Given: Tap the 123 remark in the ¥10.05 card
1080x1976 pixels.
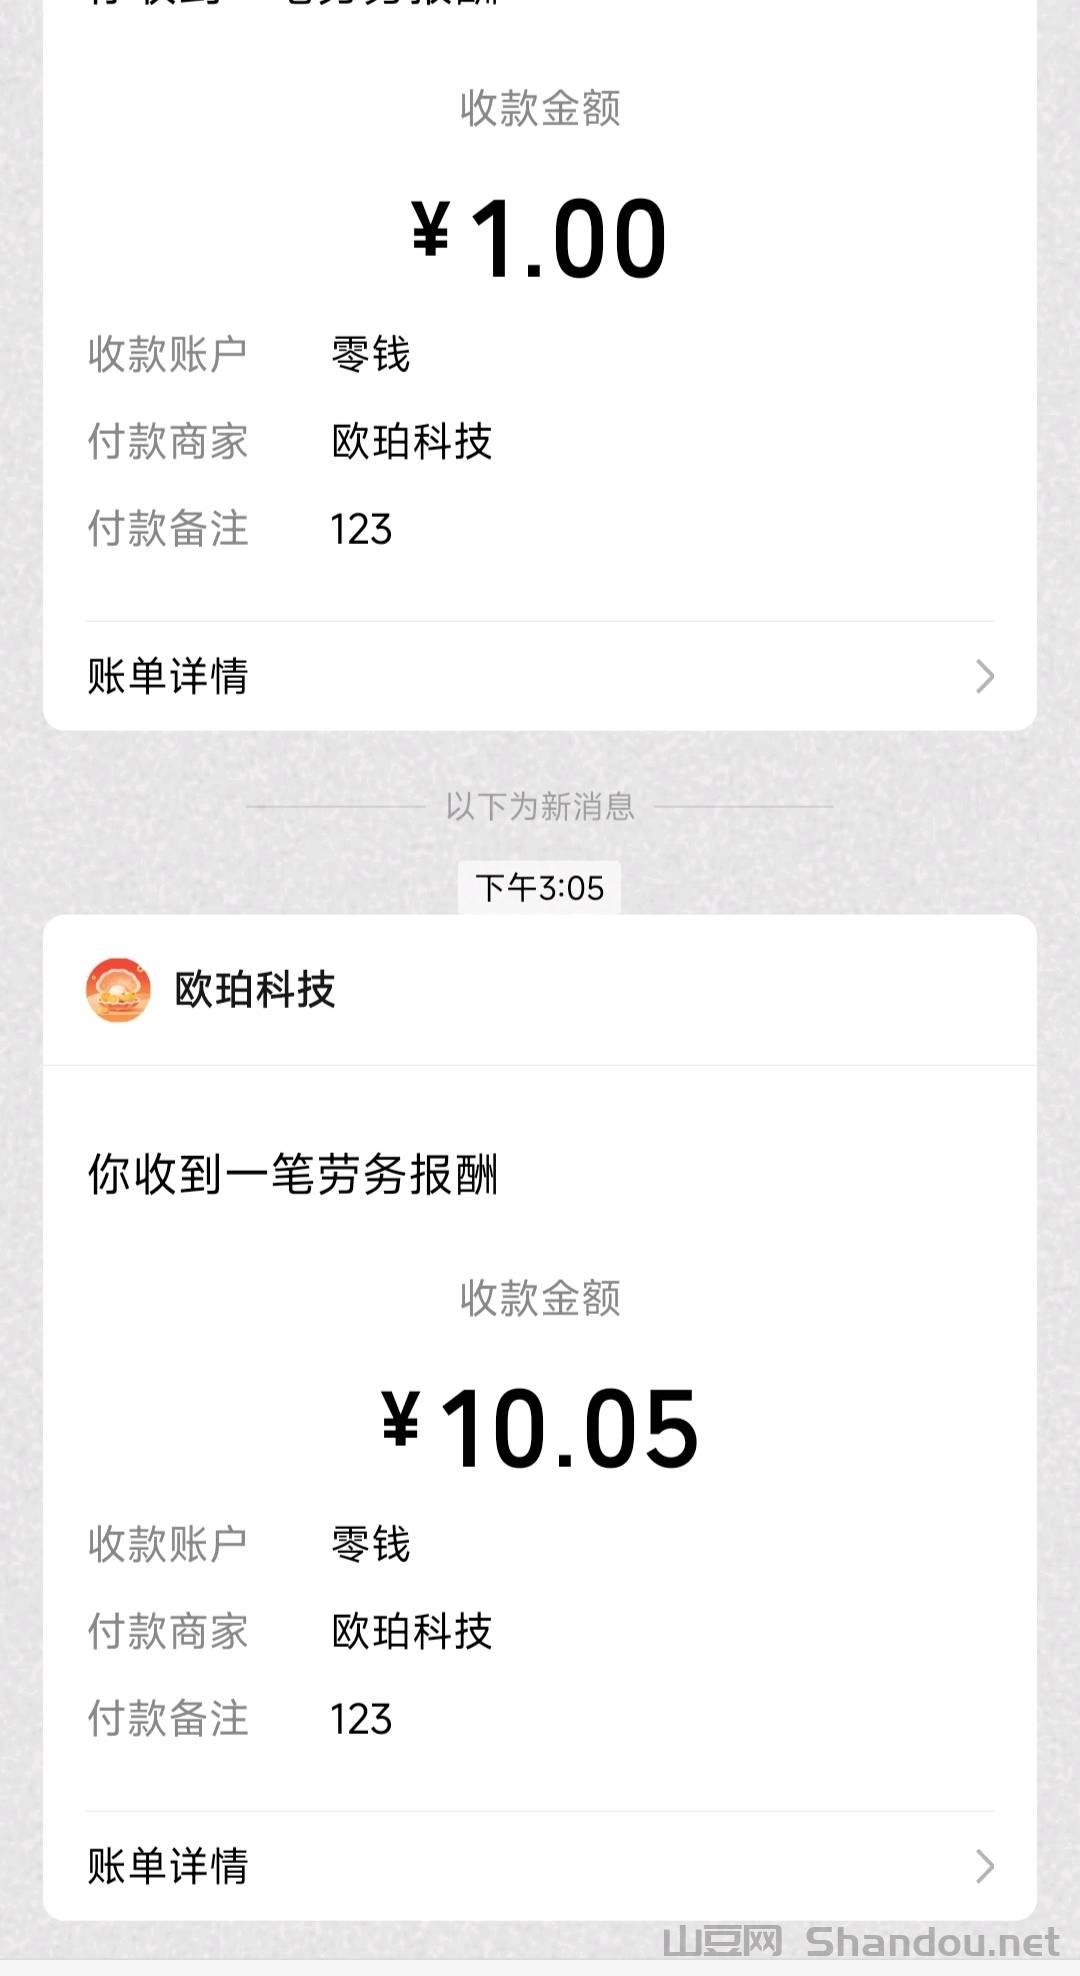Looking at the screenshot, I should tap(361, 1719).
